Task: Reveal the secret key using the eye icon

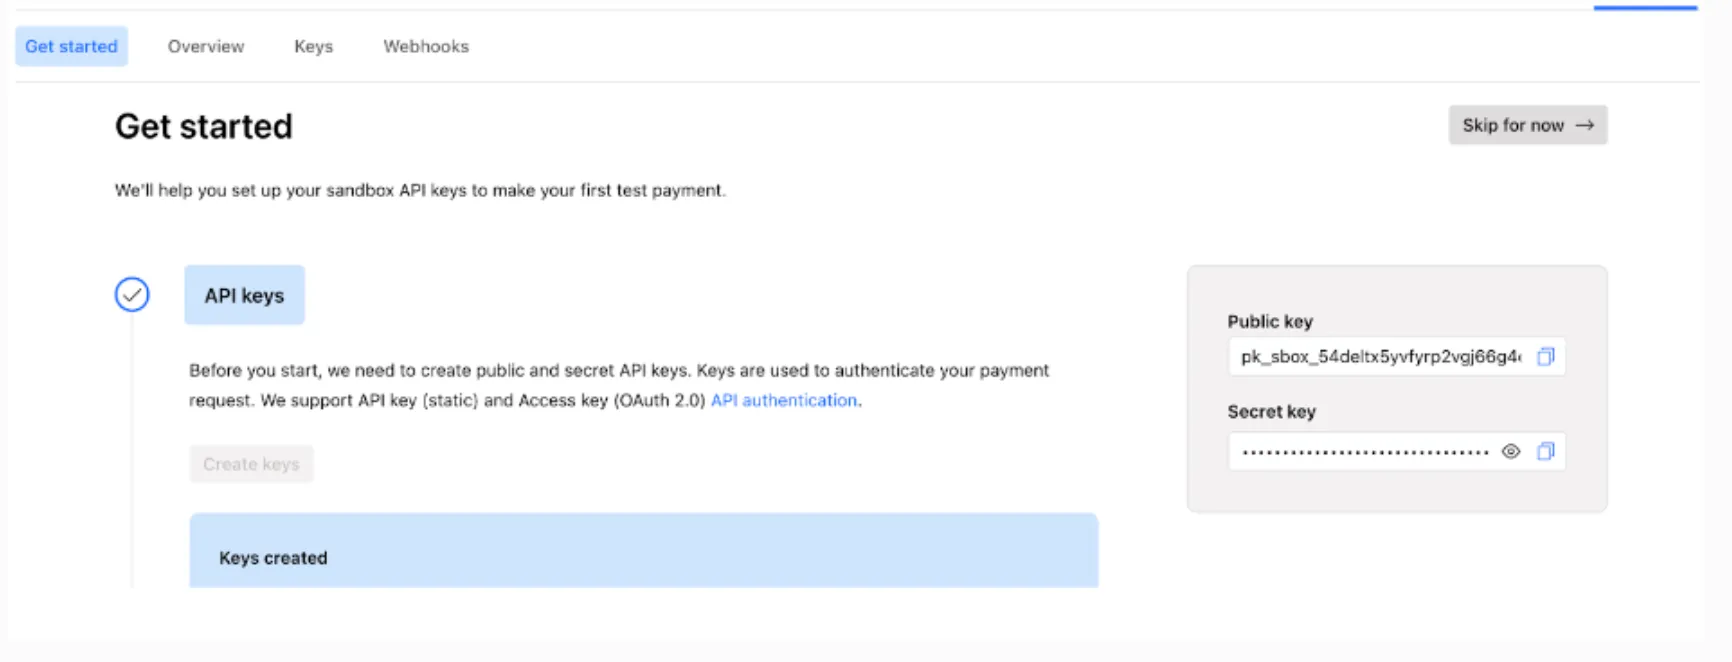Action: point(1511,451)
